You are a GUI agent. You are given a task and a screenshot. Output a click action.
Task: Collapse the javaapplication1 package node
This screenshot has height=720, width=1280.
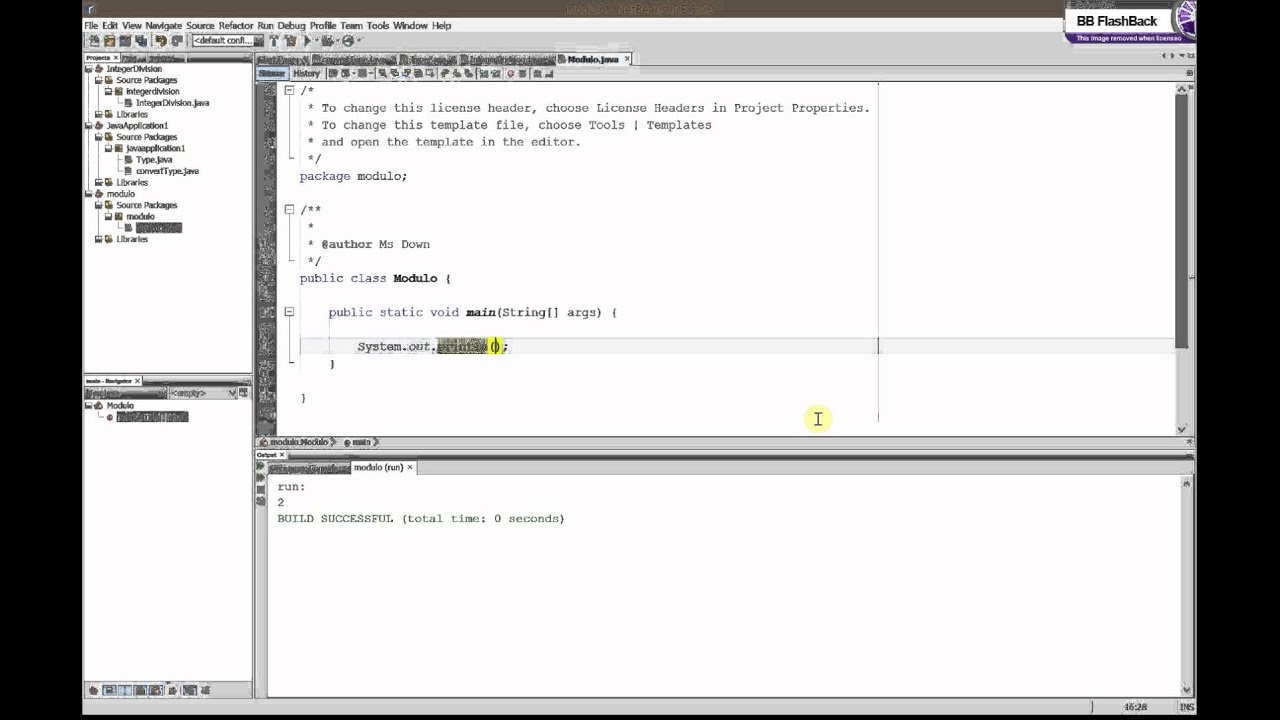pyautogui.click(x=108, y=148)
